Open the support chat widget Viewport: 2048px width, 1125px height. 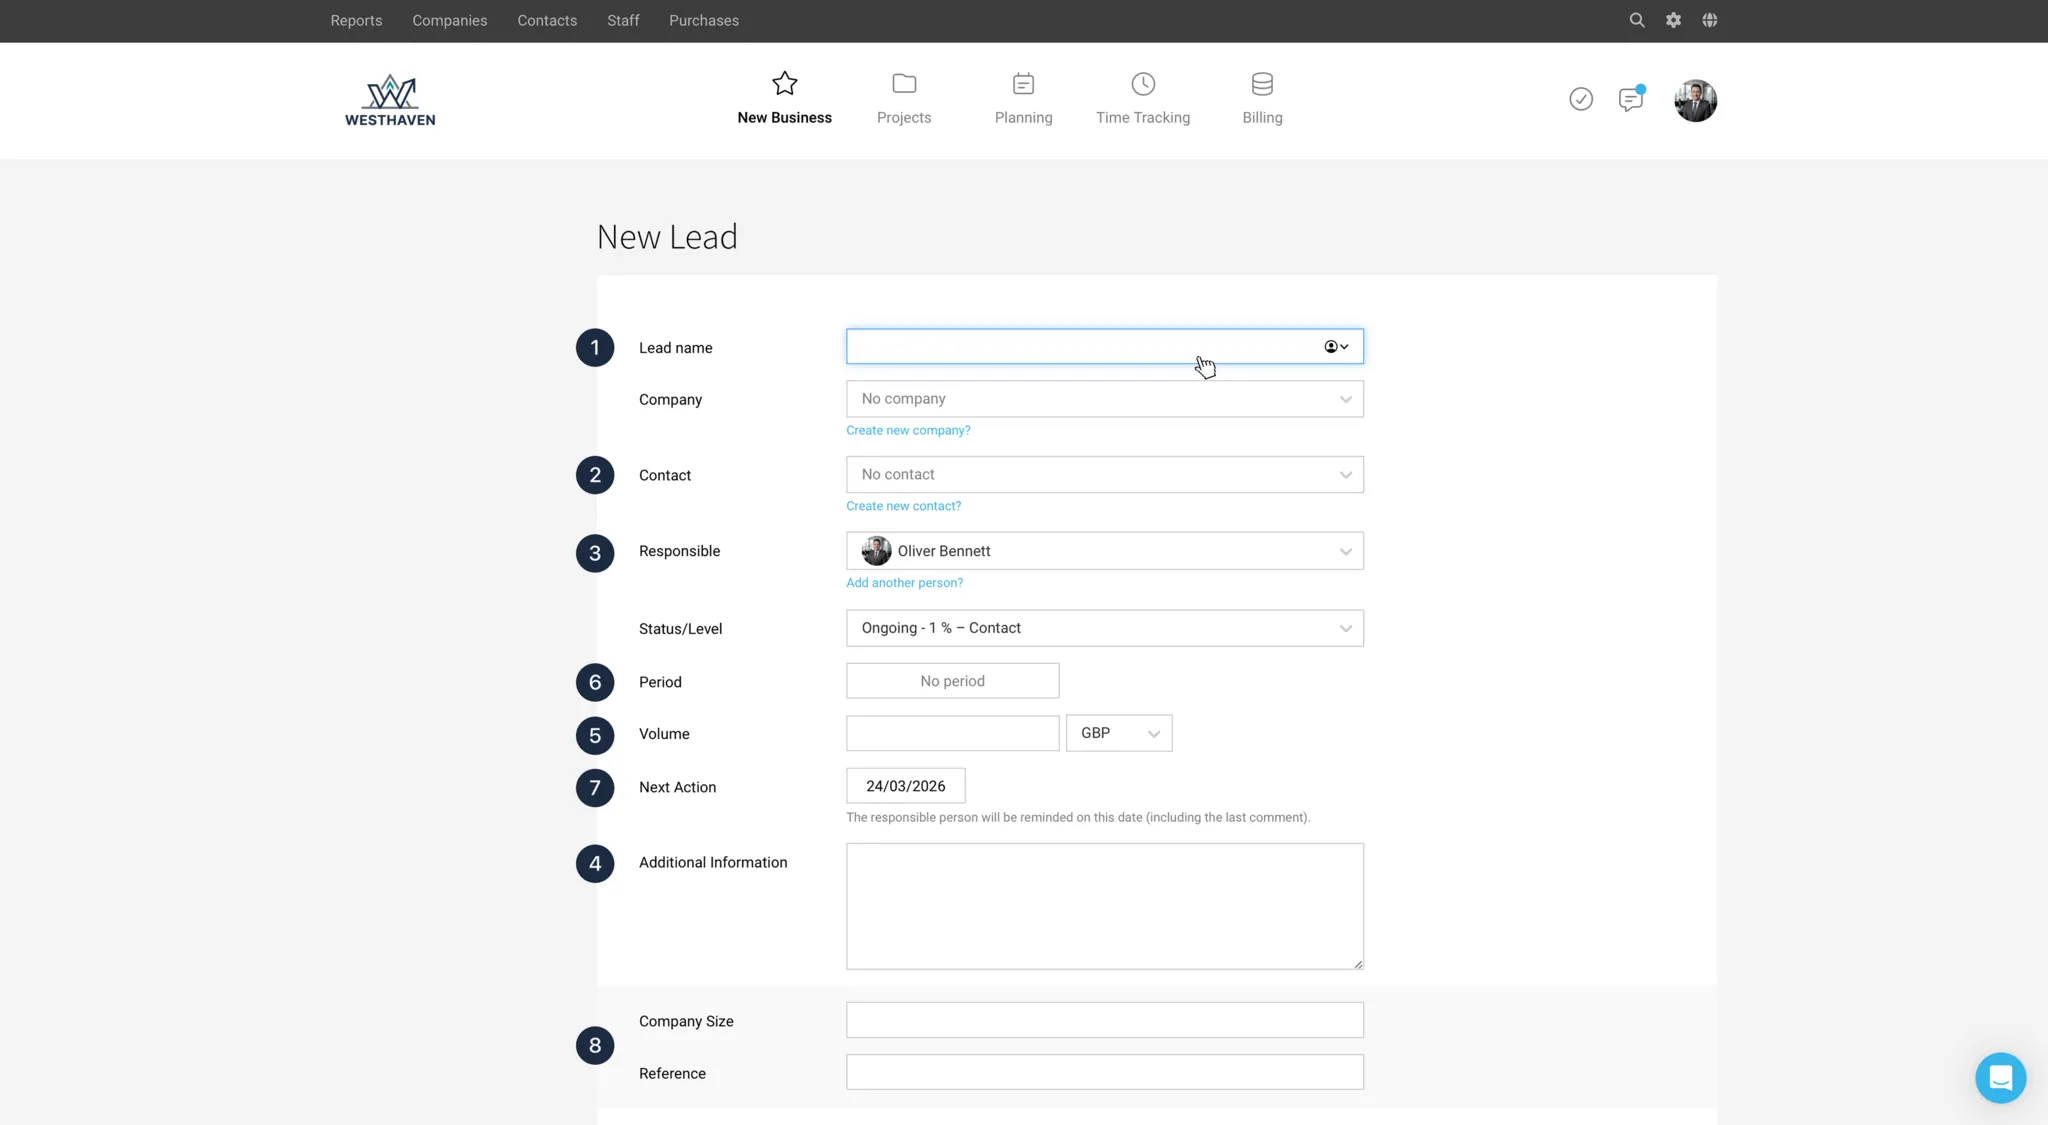tap(2000, 1077)
